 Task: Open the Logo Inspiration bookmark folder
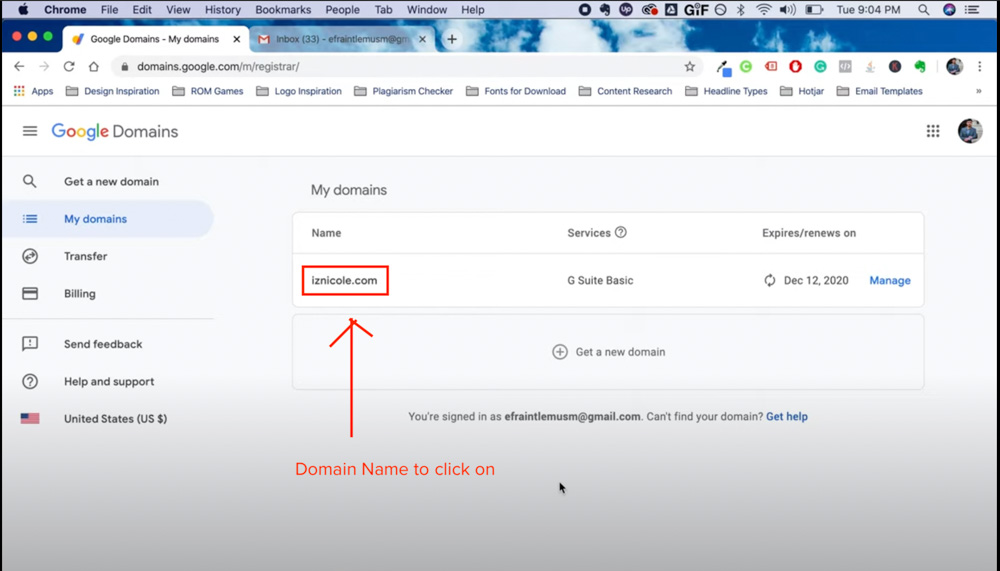pyautogui.click(x=299, y=91)
